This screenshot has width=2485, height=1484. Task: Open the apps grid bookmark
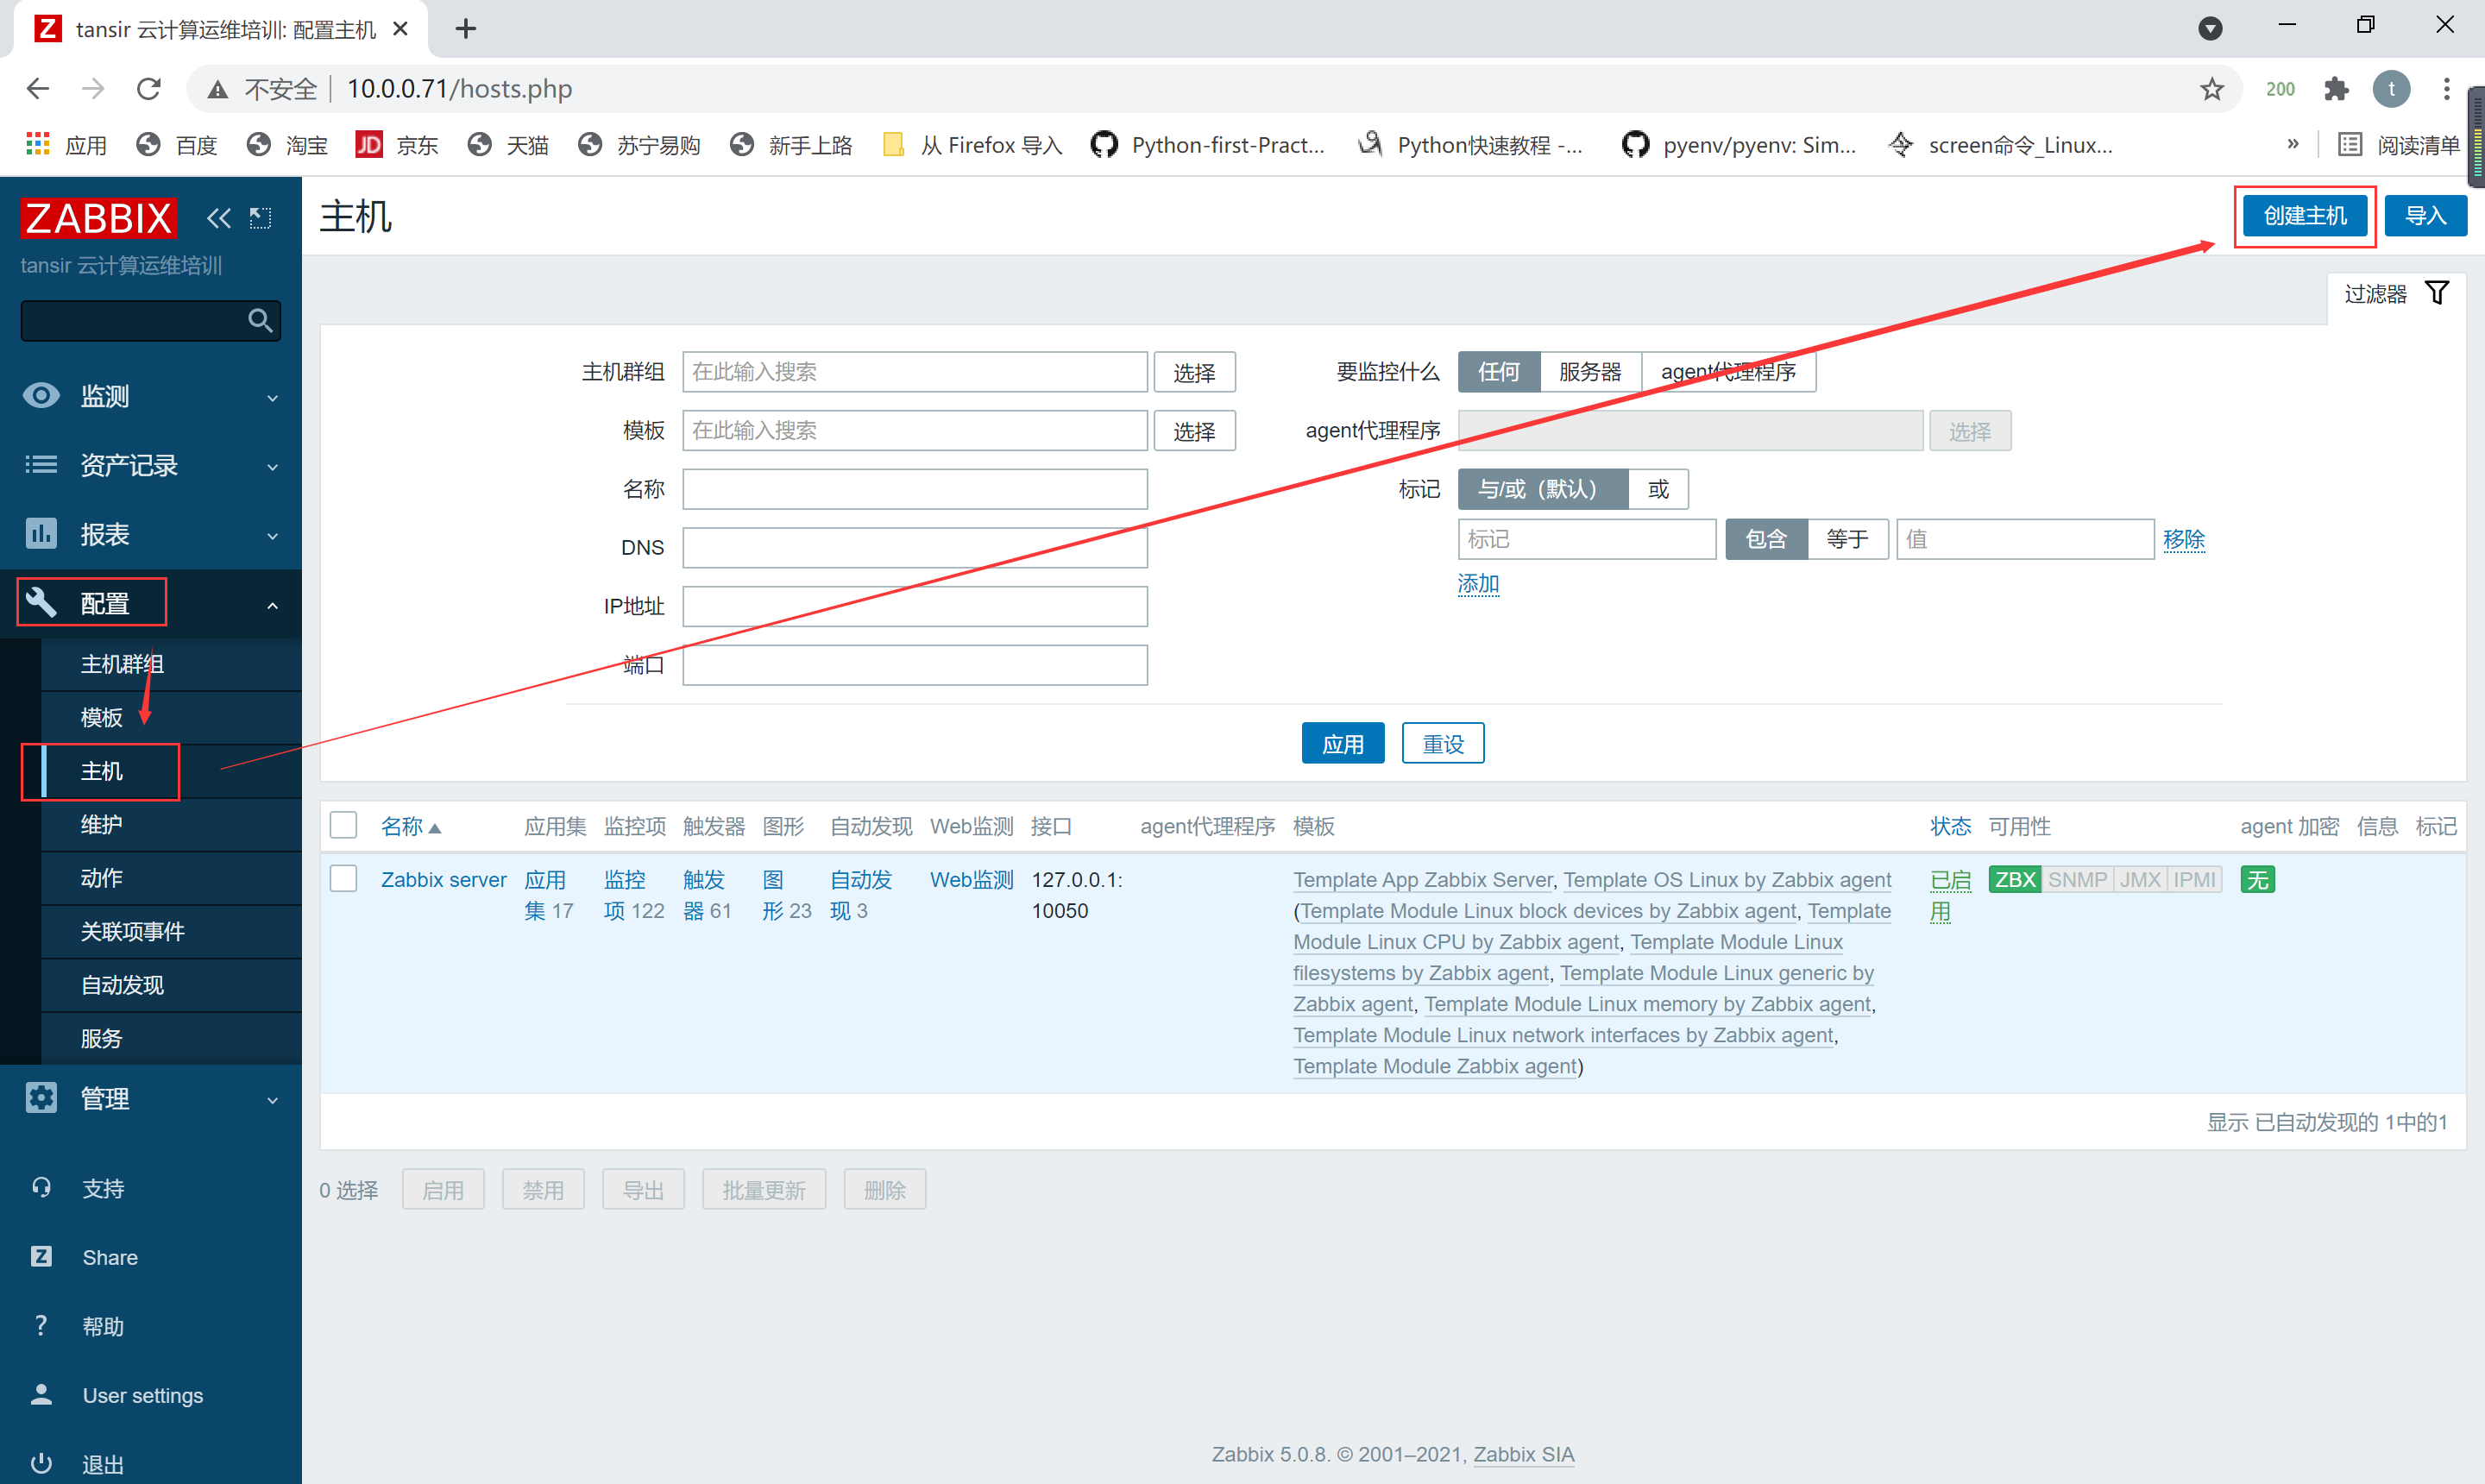click(x=66, y=145)
